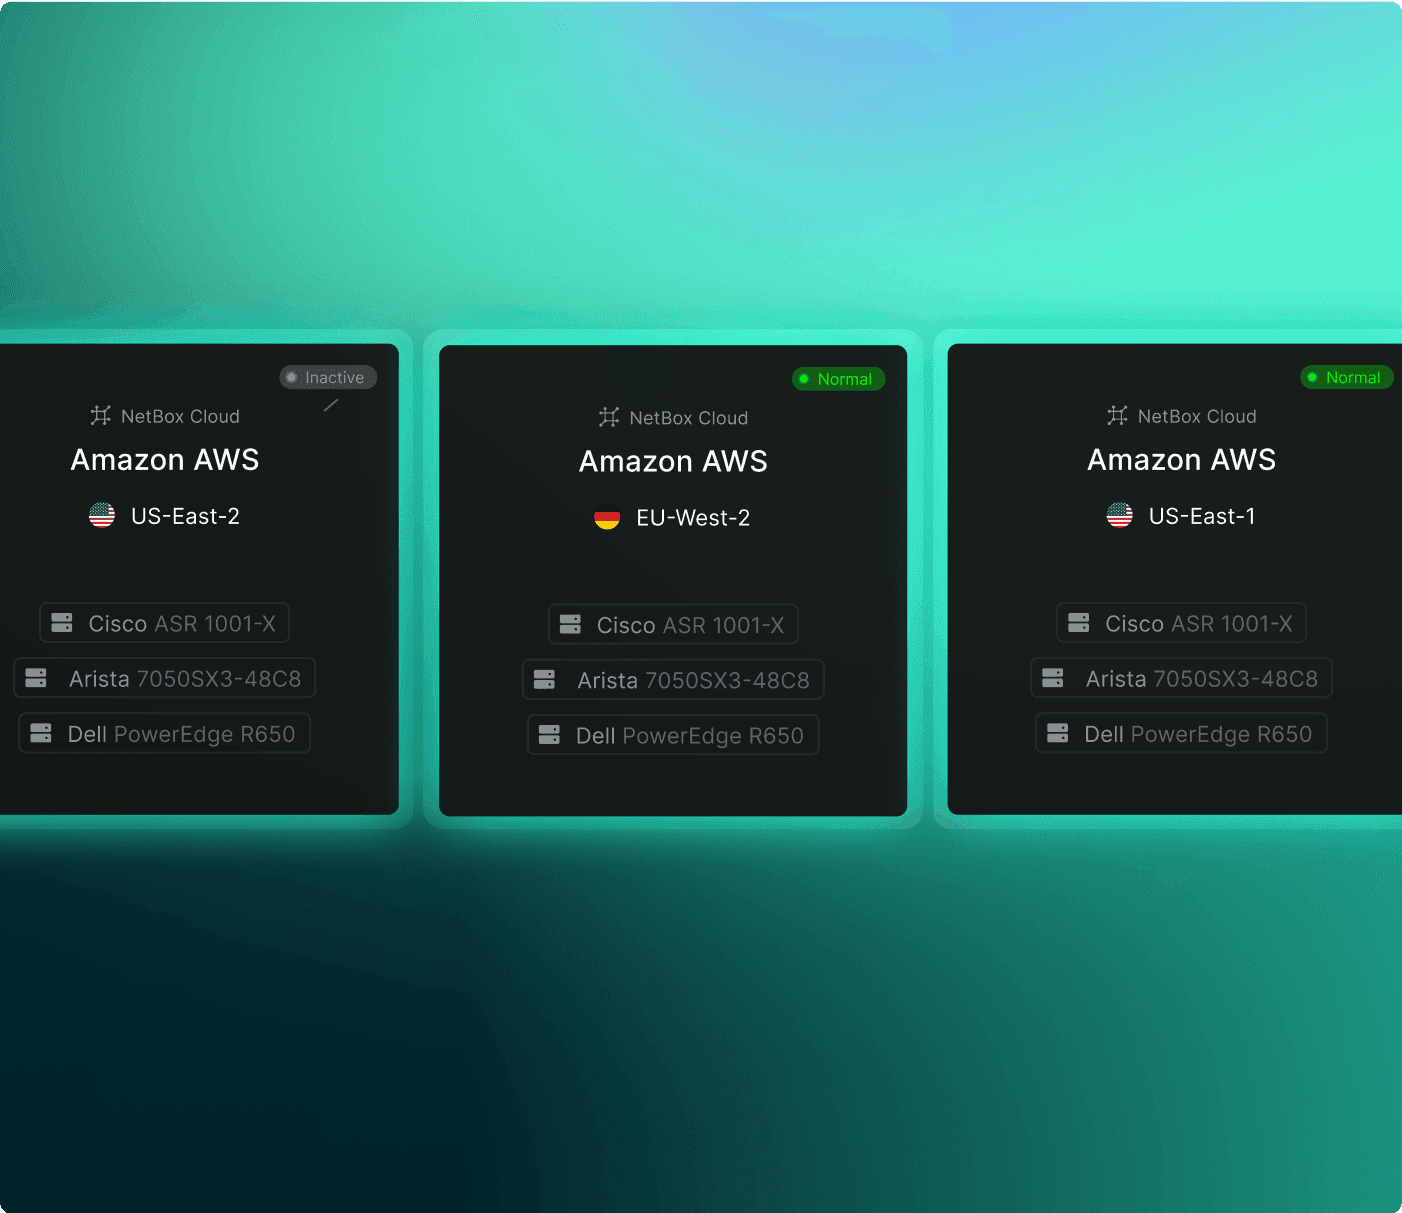This screenshot has height=1213, width=1402.
Task: Click the US-East-2 region label
Action: pos(185,516)
